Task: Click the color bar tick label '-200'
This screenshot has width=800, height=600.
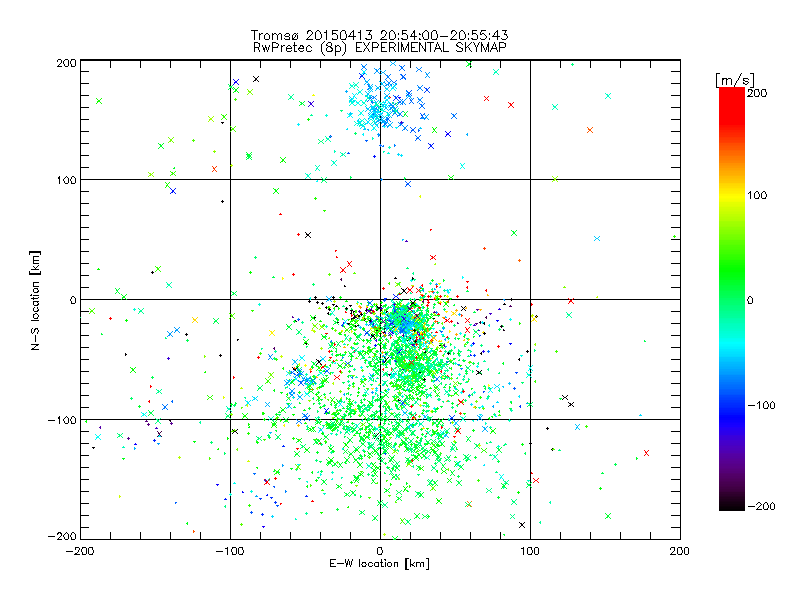Action: coord(761,506)
